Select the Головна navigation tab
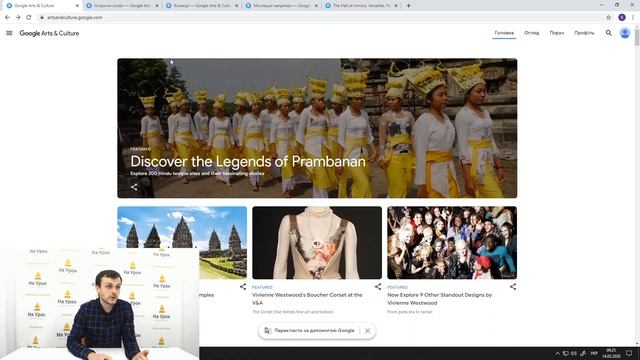 (x=504, y=33)
